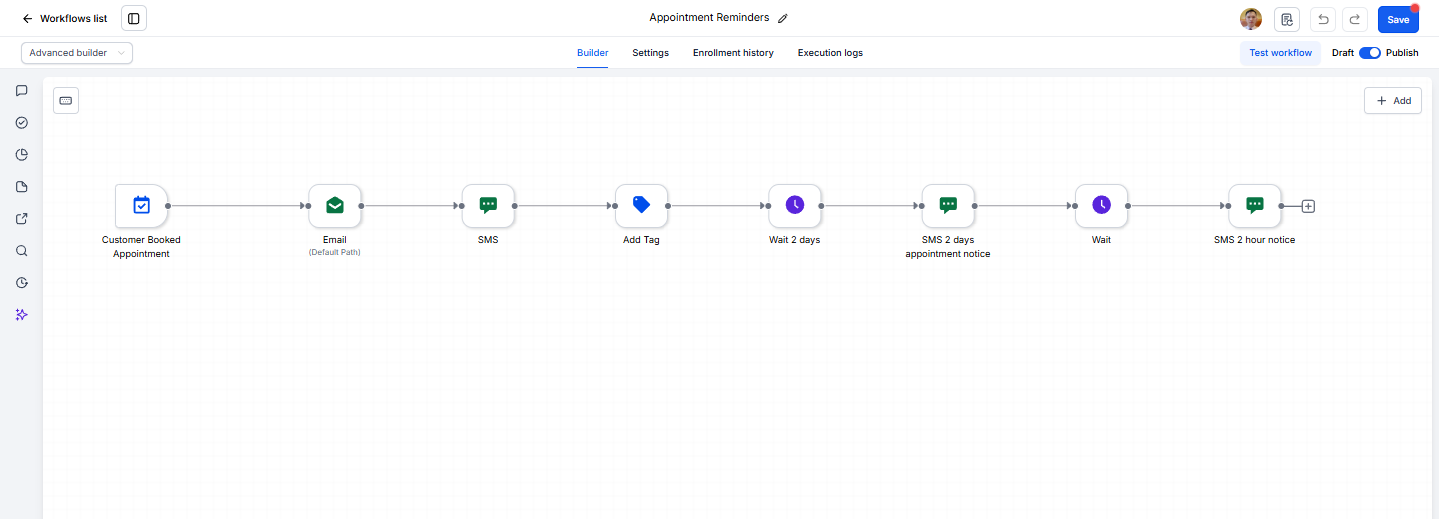This screenshot has height=519, width=1439.
Task: Open the Advanced builder dropdown
Action: 77,53
